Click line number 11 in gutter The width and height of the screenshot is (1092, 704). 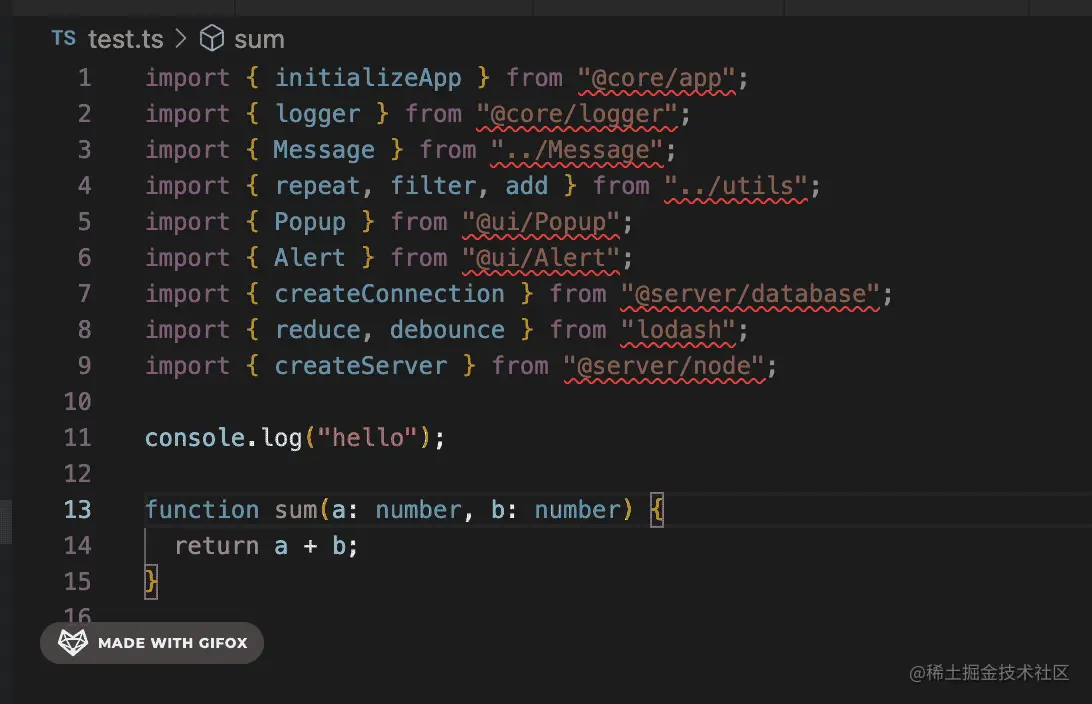pos(77,437)
